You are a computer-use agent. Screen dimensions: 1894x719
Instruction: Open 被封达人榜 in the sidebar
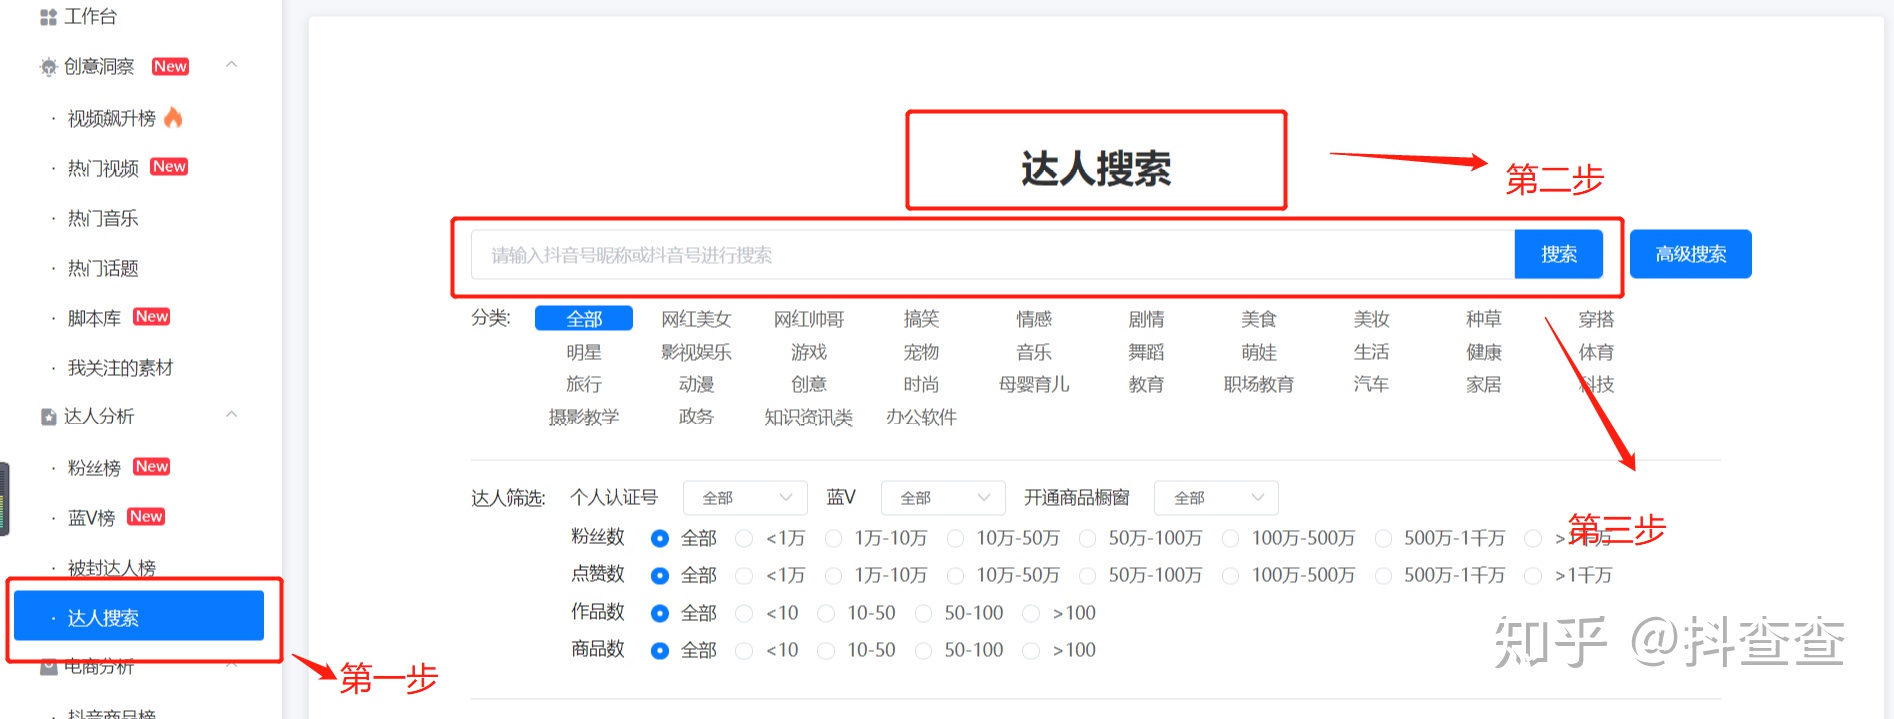click(x=112, y=568)
